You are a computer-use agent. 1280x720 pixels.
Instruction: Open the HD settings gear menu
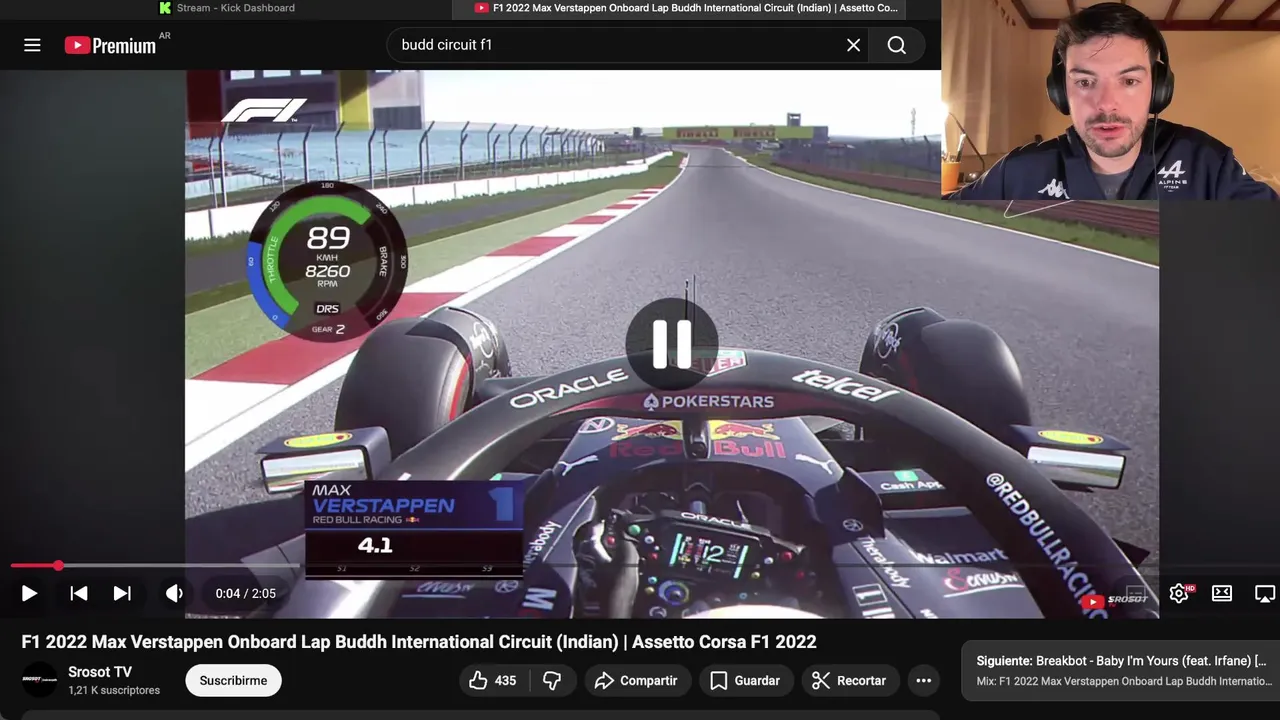pyautogui.click(x=1180, y=593)
